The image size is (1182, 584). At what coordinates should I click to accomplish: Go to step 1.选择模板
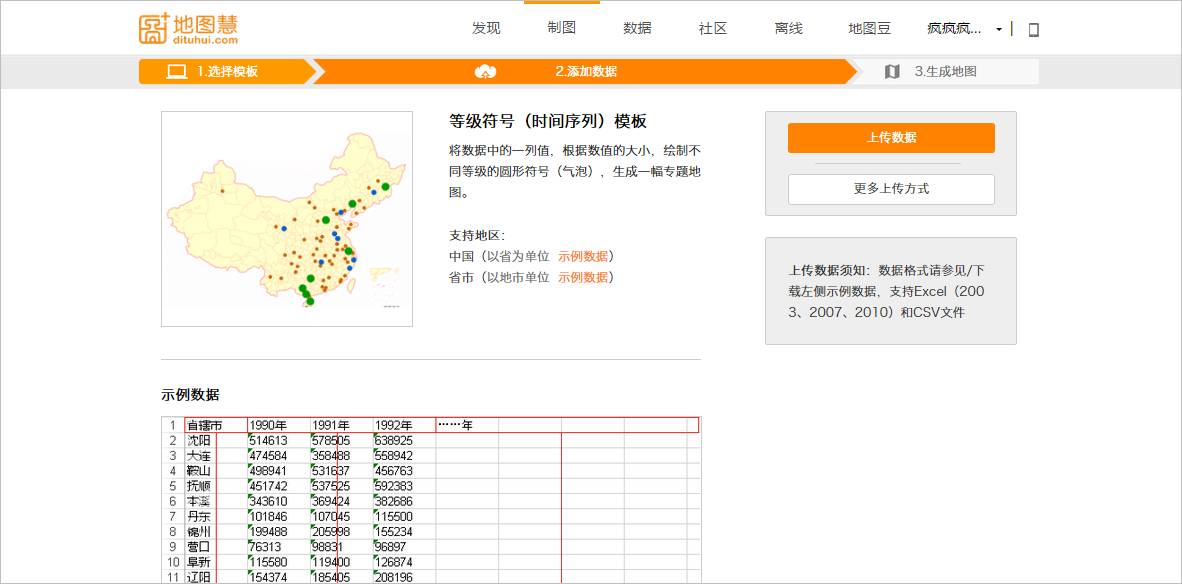228,72
